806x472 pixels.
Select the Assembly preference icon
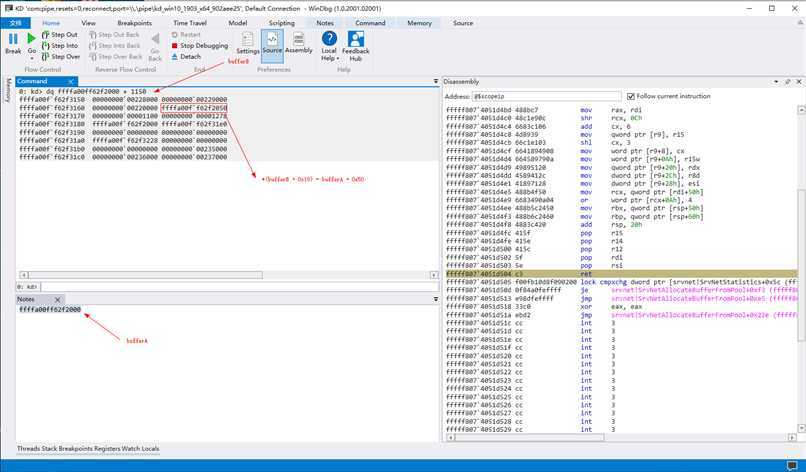tap(299, 39)
